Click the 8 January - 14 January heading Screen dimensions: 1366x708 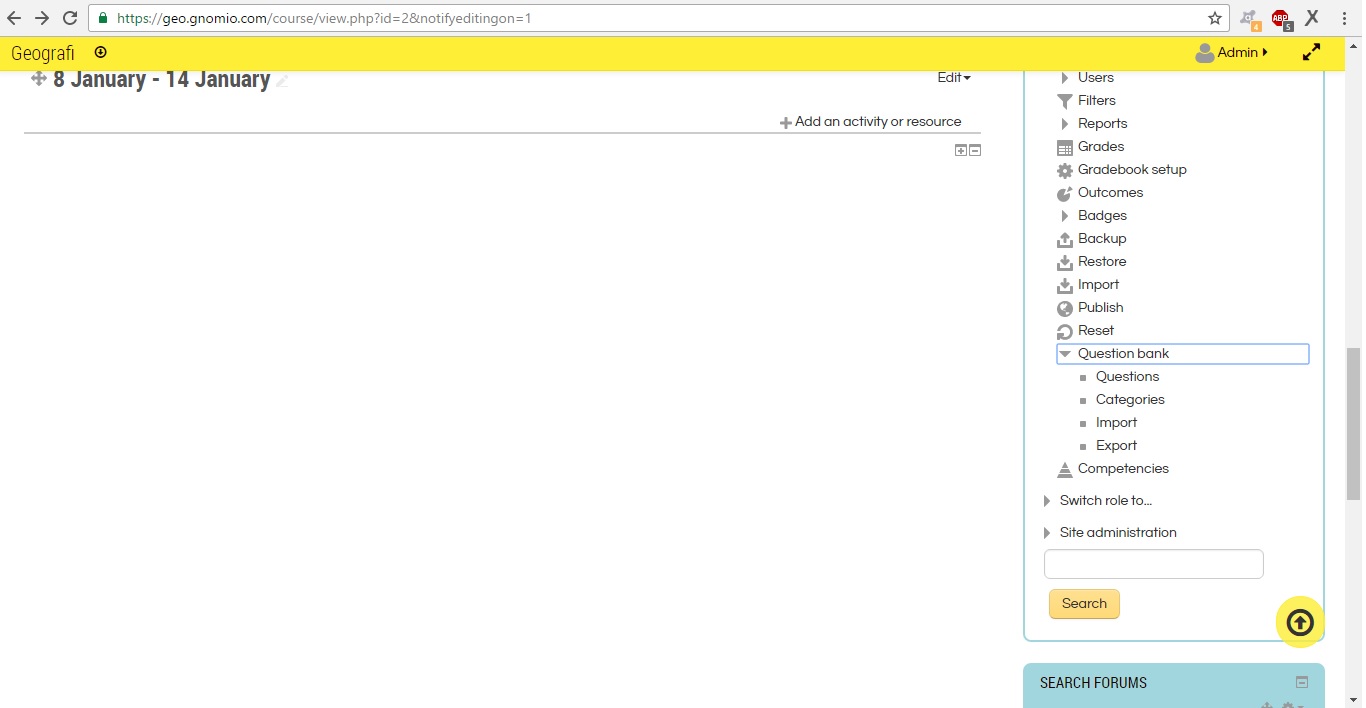tap(162, 80)
